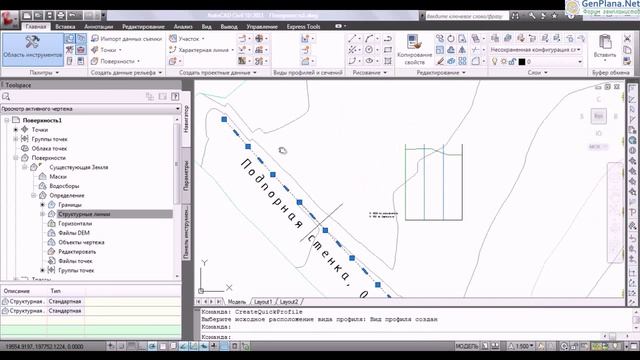The image size is (640, 360).
Task: Select the Arc drawing tool
Action: (369, 39)
